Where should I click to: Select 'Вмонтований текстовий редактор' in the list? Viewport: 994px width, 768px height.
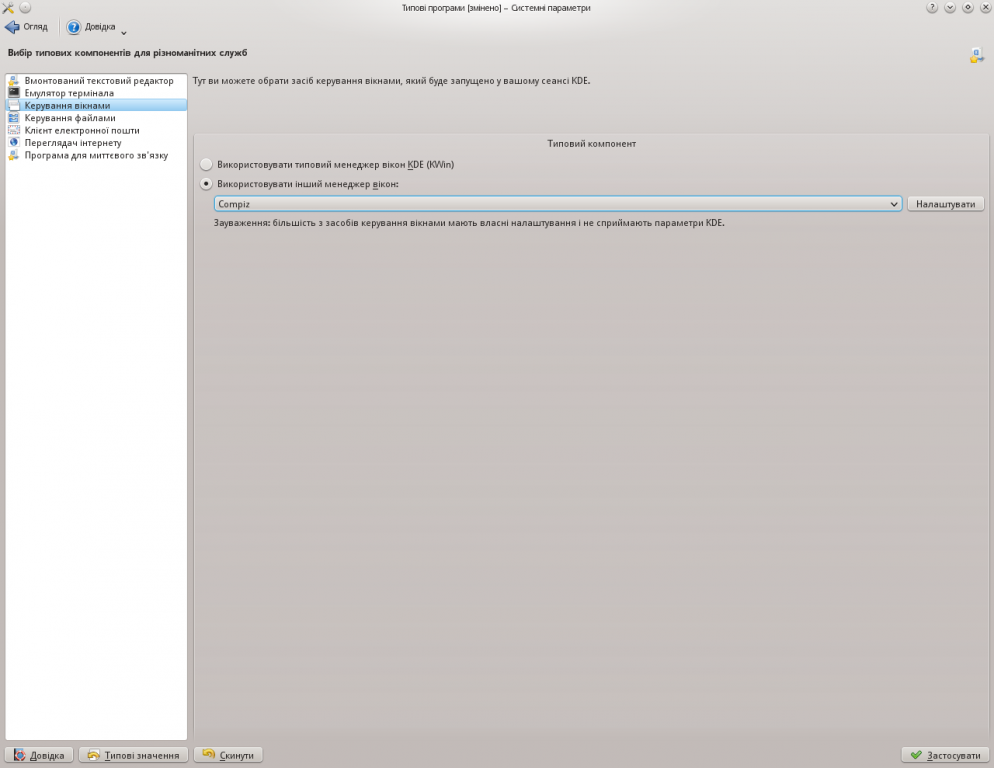[x=96, y=81]
